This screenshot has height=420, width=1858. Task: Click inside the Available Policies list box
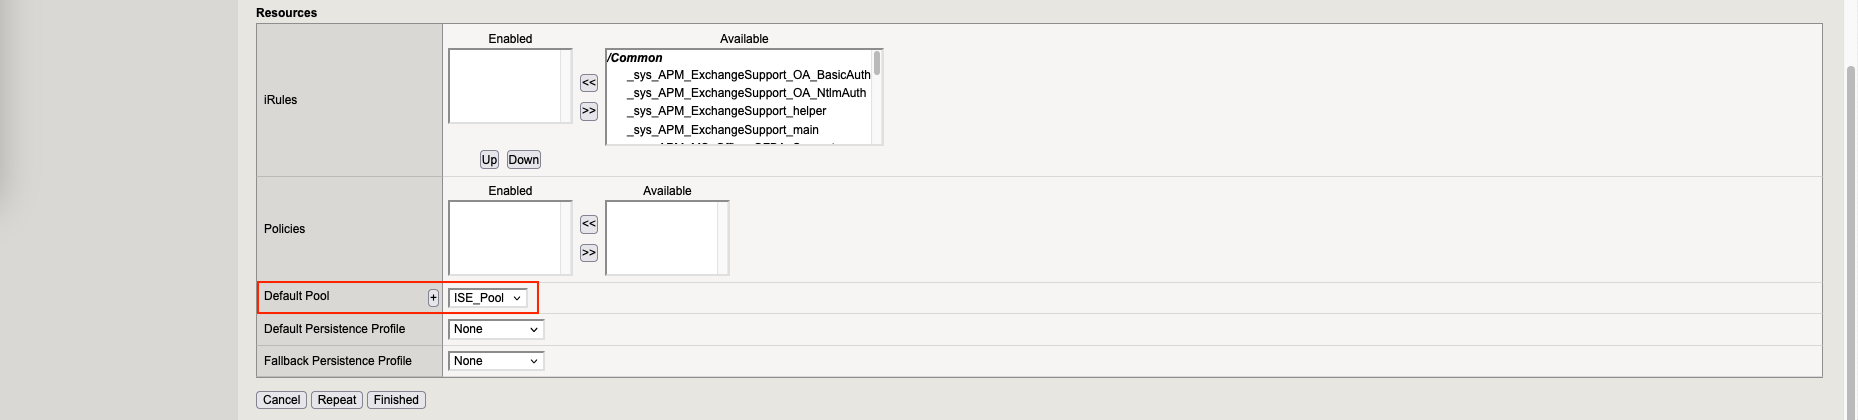[662, 238]
